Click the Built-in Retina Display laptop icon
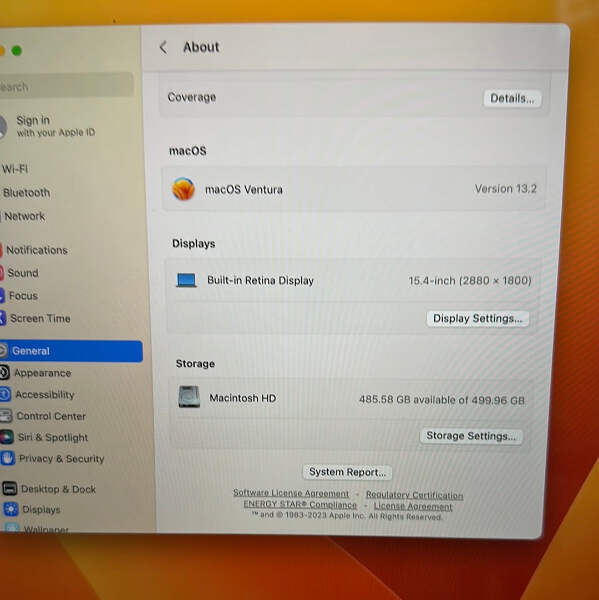The image size is (599, 600). 186,280
